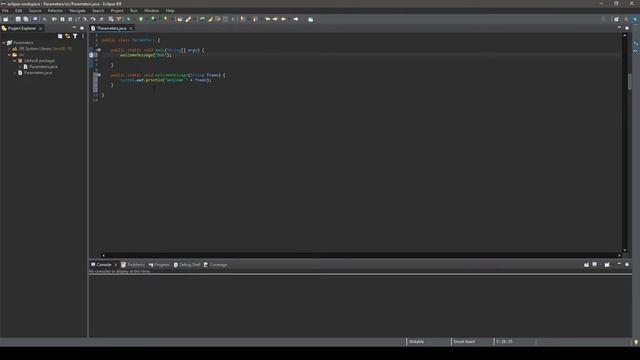Maximize the Project Explorer panel
Screen dimensions: 640x360
pos(82,28)
